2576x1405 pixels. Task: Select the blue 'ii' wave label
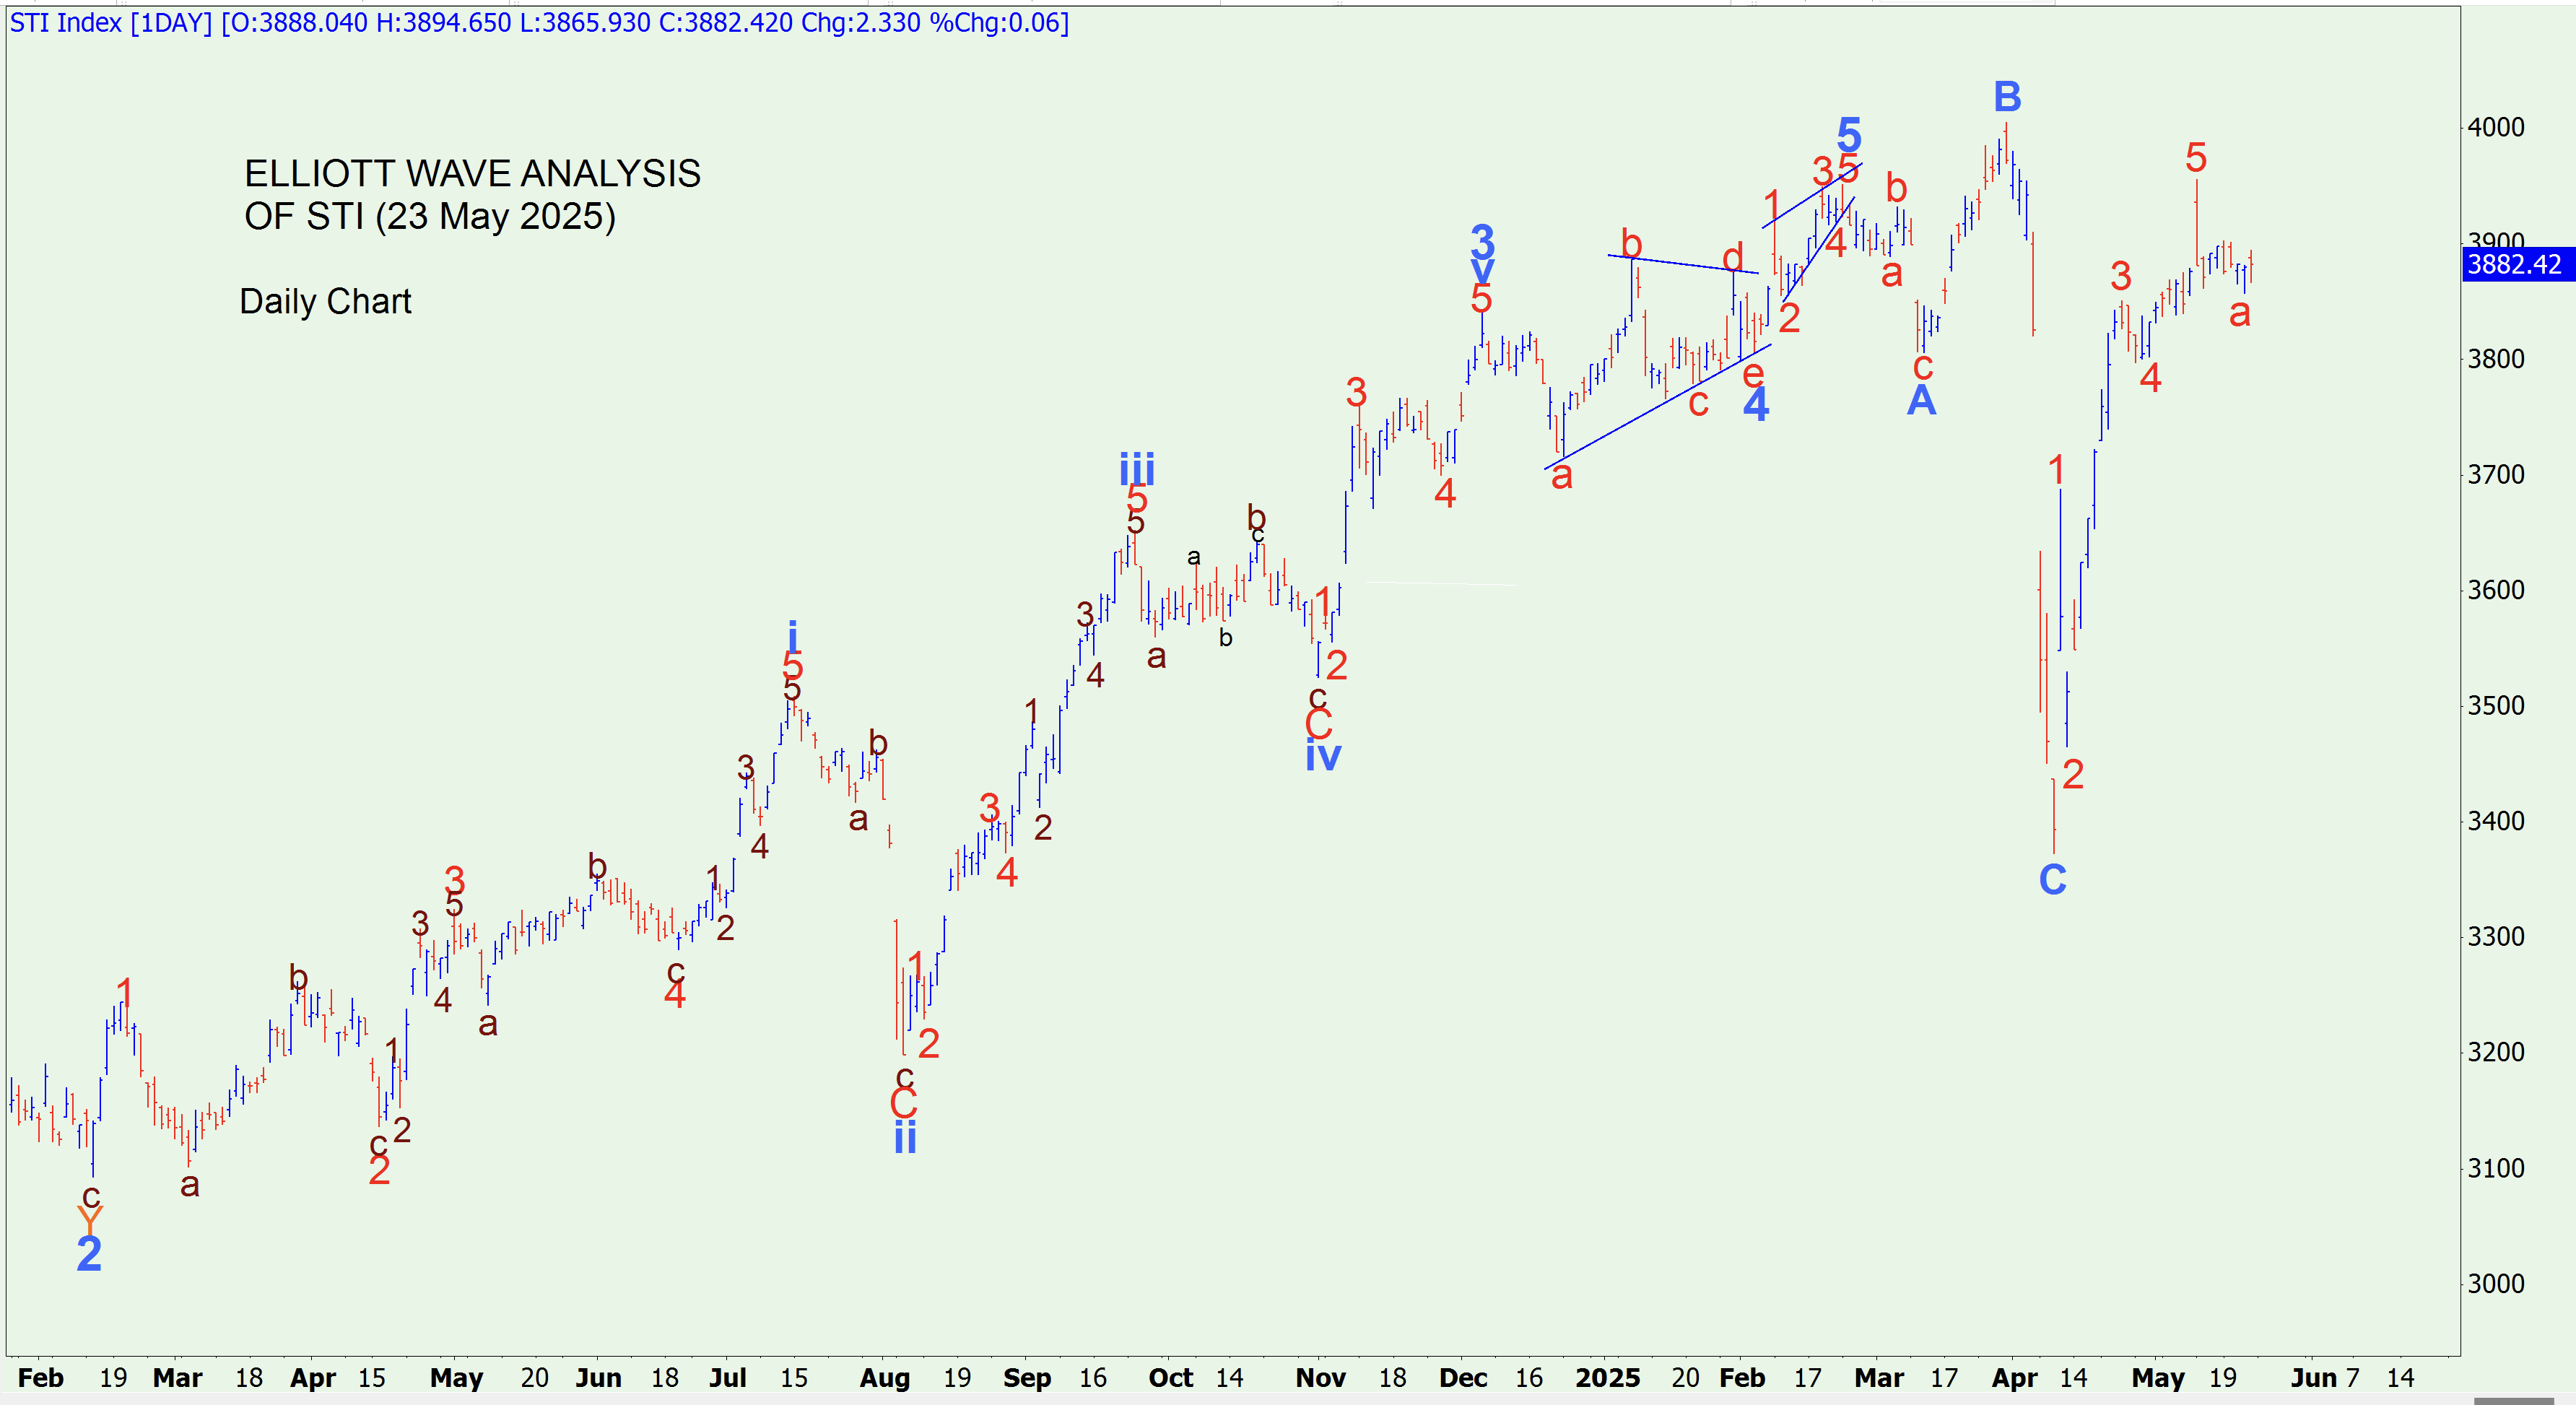pyautogui.click(x=905, y=1137)
